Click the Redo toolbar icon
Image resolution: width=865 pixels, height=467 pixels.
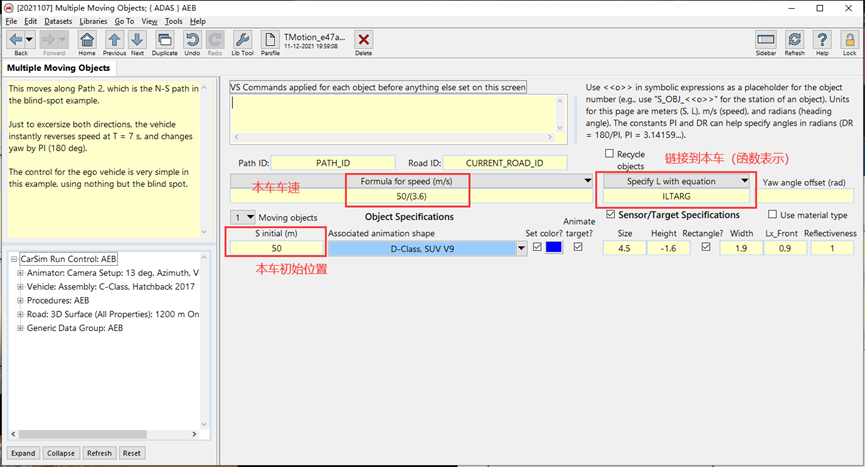215,40
